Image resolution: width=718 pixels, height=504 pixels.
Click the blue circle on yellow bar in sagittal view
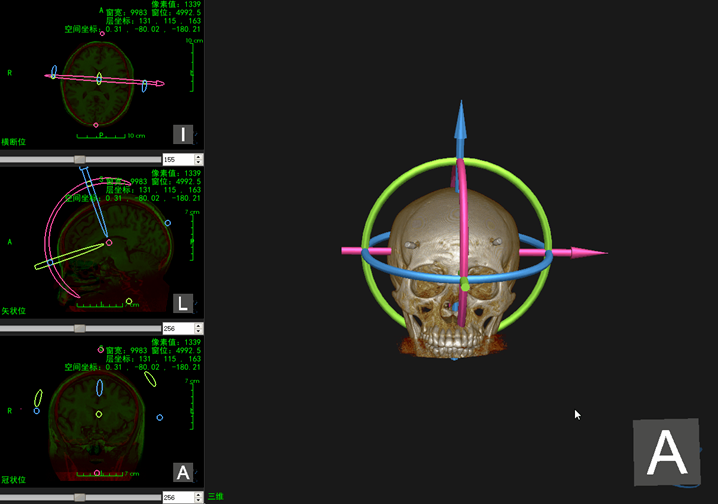(50, 262)
